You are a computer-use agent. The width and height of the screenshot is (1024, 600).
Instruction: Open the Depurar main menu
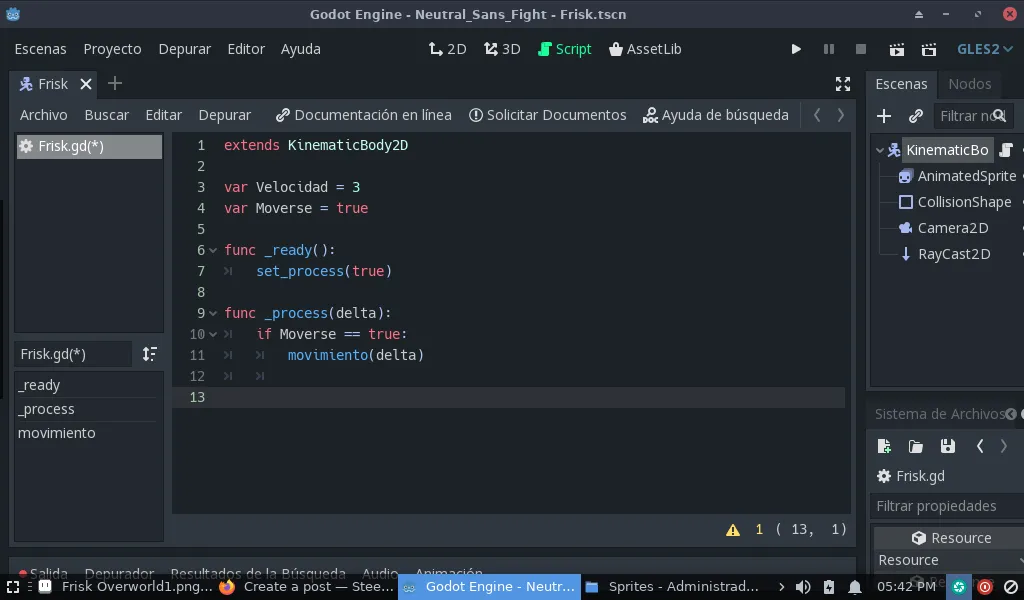(185, 49)
